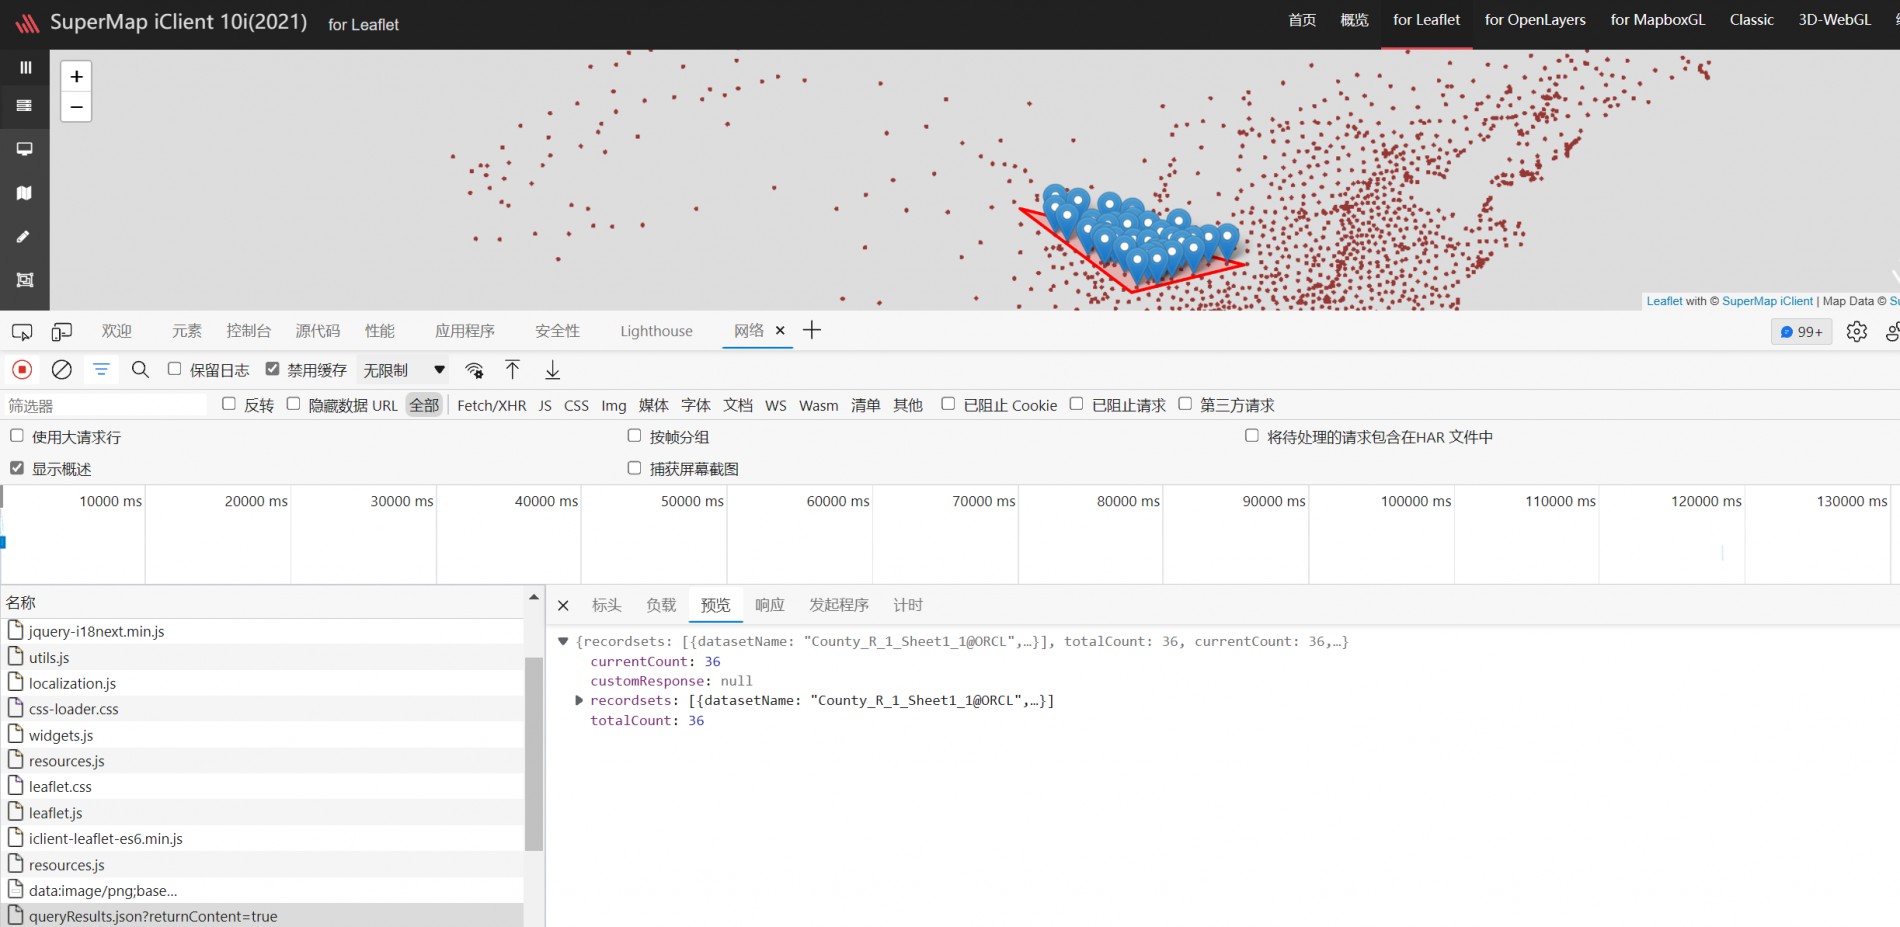Select the sidebar monitor icon
Screen dimensions: 1900x927
25,149
